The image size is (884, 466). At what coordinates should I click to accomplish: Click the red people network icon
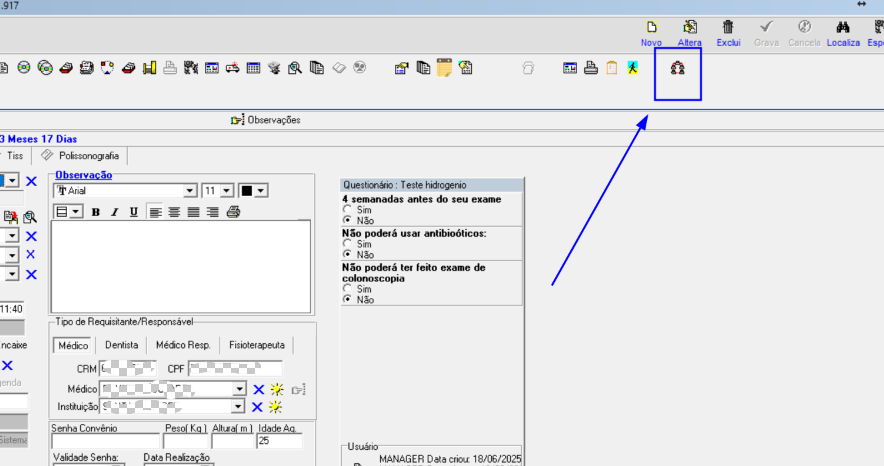click(678, 68)
